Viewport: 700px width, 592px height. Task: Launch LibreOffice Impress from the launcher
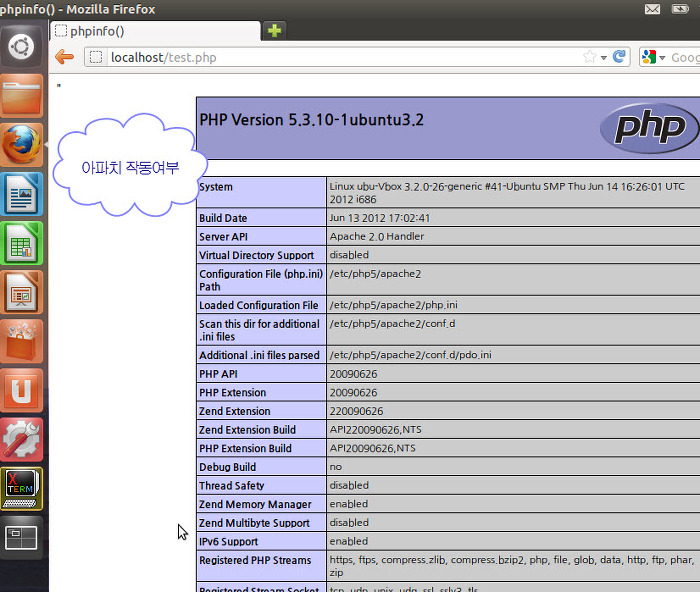[x=23, y=292]
